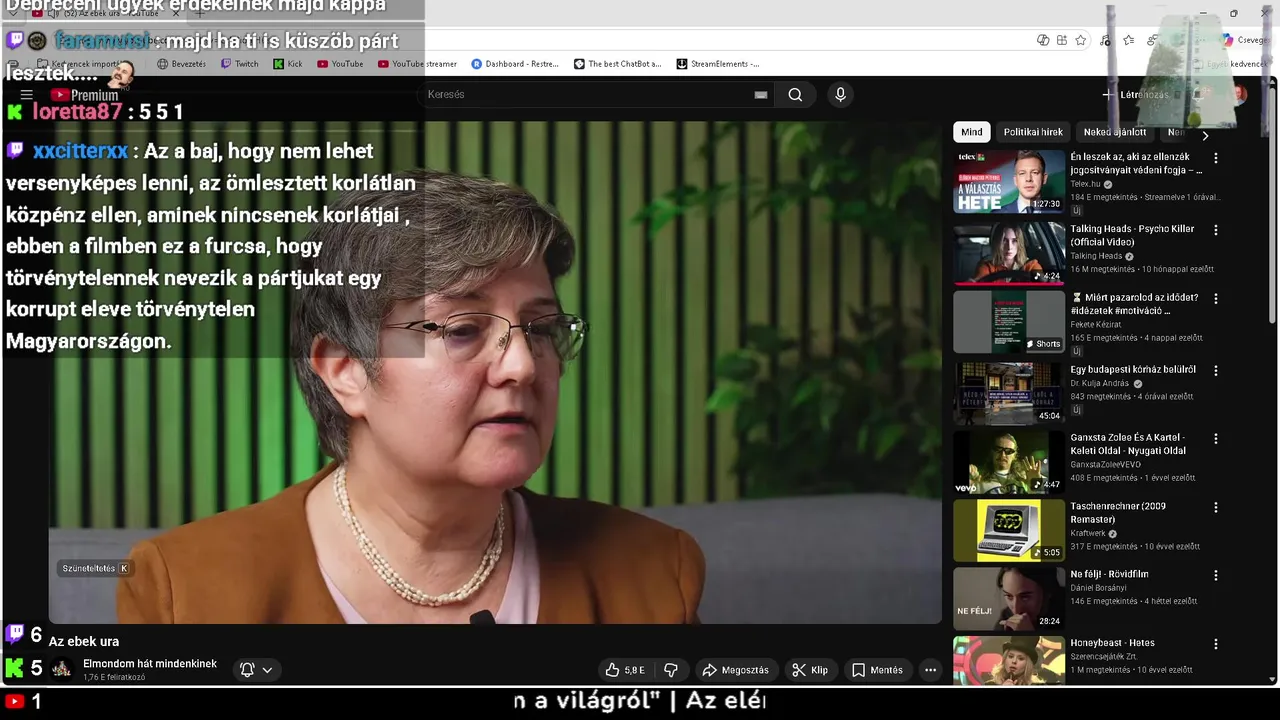Open notification bell dropdown for channel
Image resolution: width=1280 pixels, height=720 pixels.
(x=256, y=670)
